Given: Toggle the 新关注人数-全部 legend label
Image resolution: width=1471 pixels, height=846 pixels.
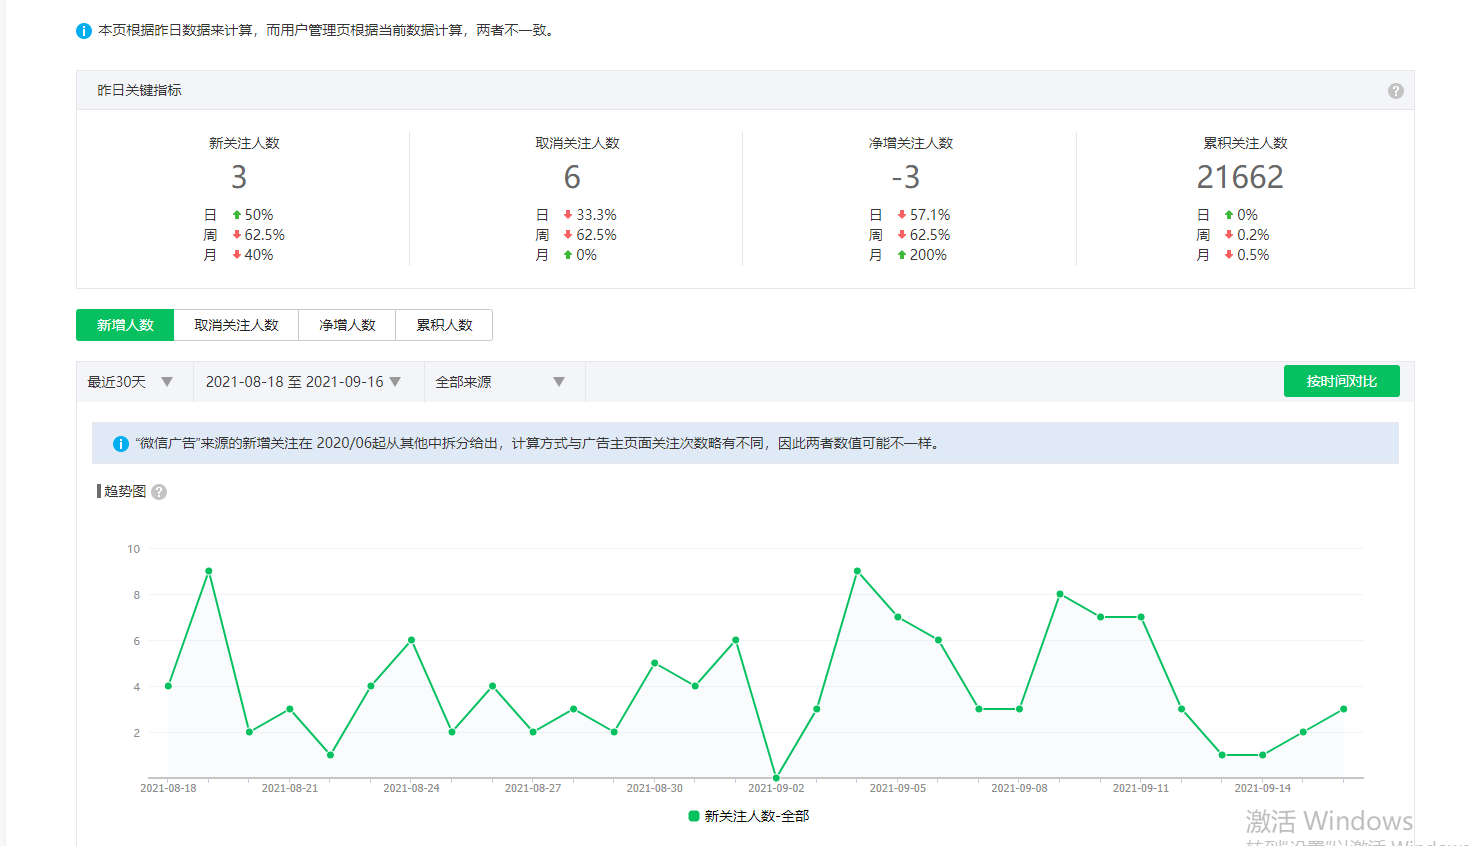Looking at the screenshot, I should click(756, 816).
